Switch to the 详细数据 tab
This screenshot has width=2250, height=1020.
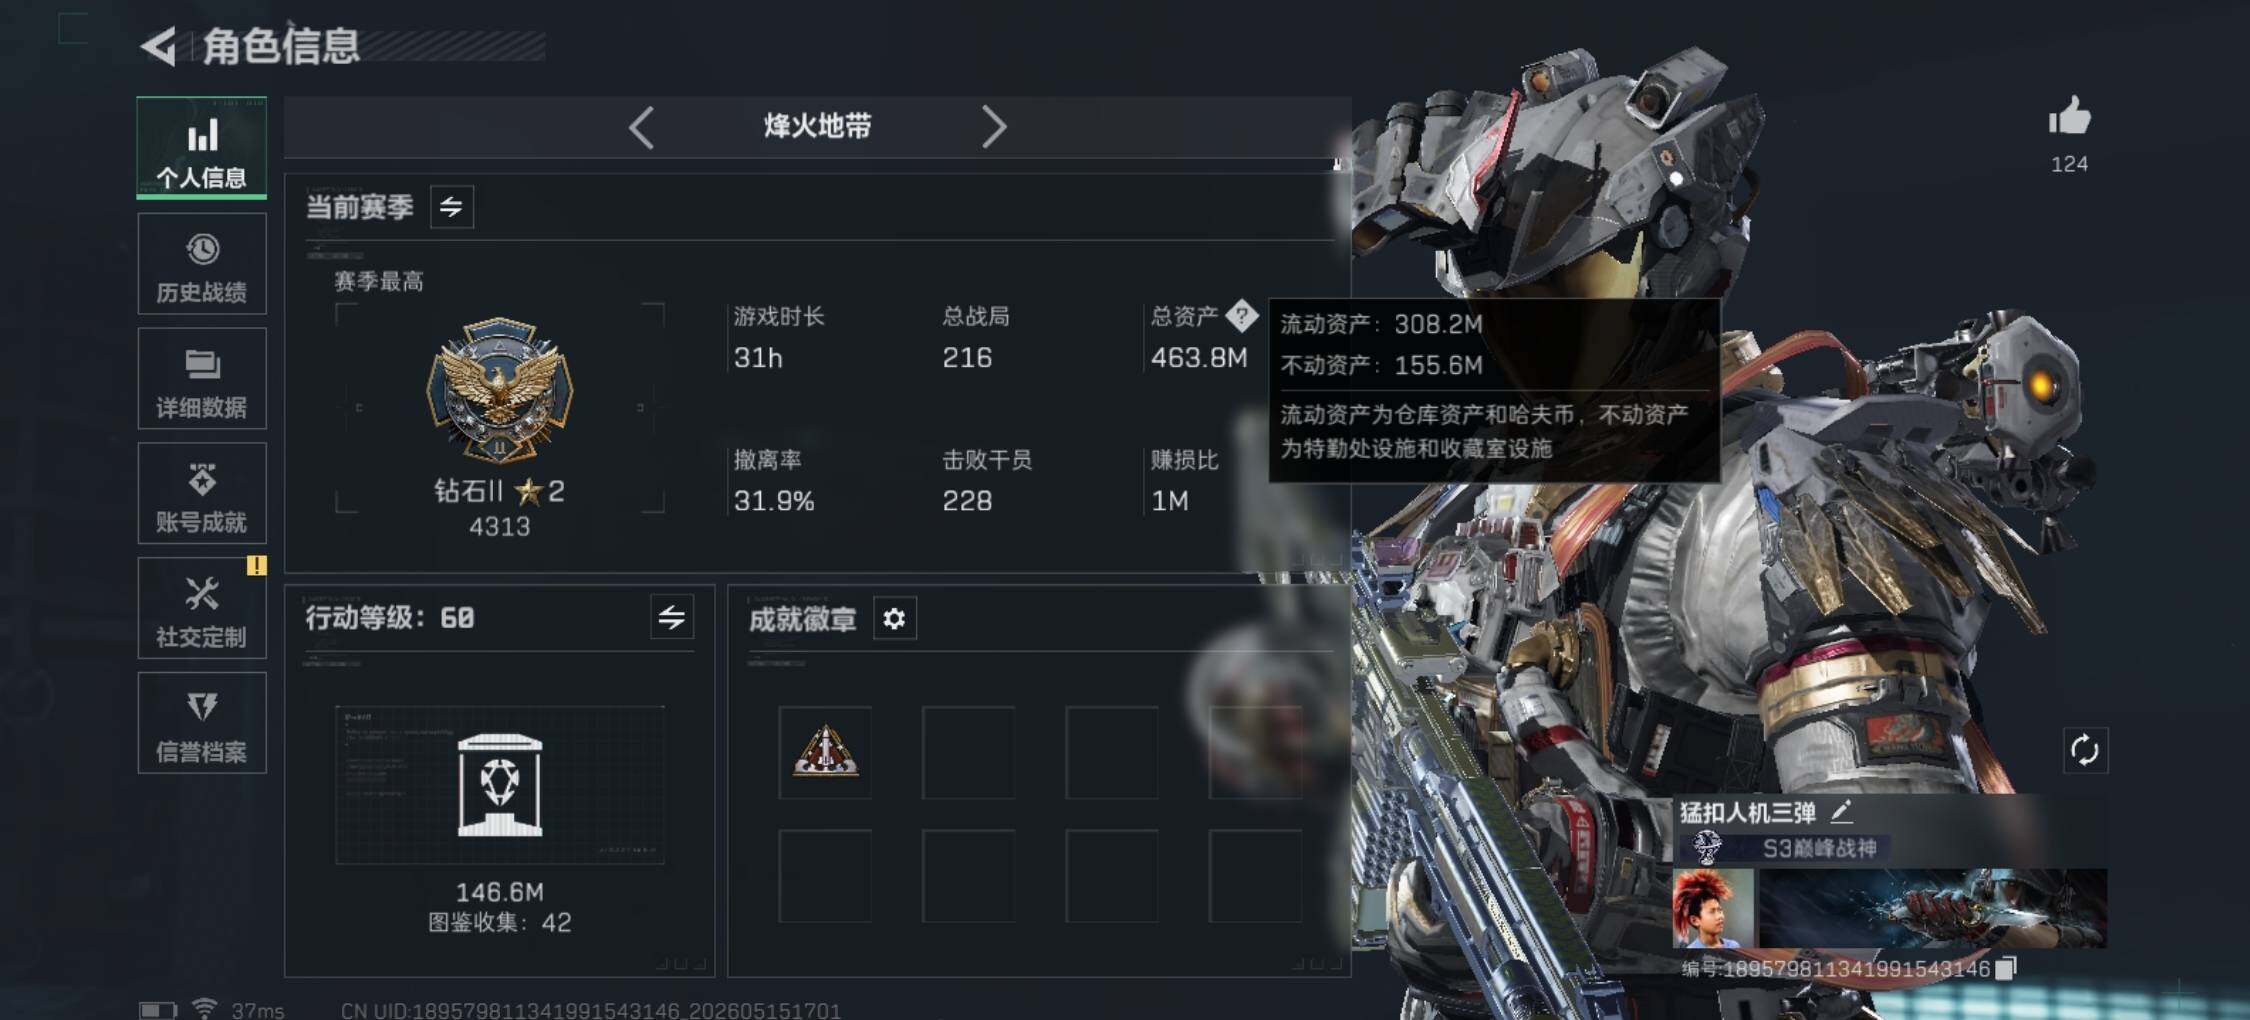click(202, 379)
